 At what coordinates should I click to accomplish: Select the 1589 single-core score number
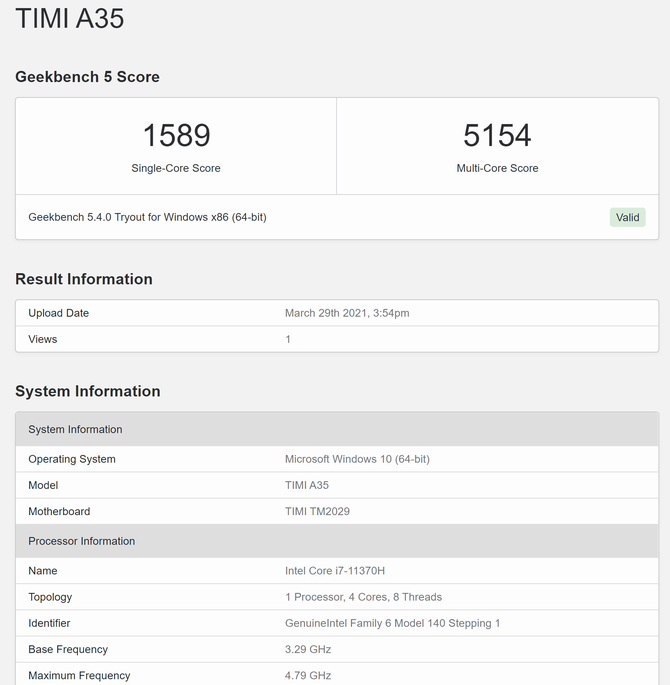pyautogui.click(x=176, y=135)
